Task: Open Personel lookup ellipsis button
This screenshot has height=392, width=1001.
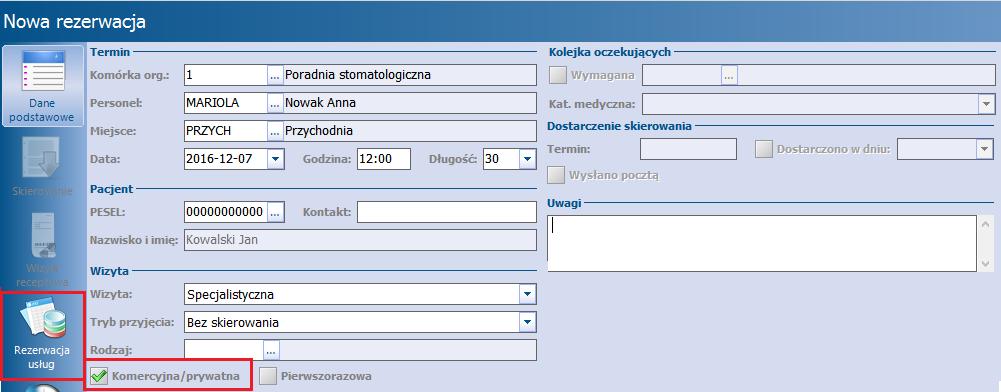Action: [275, 103]
